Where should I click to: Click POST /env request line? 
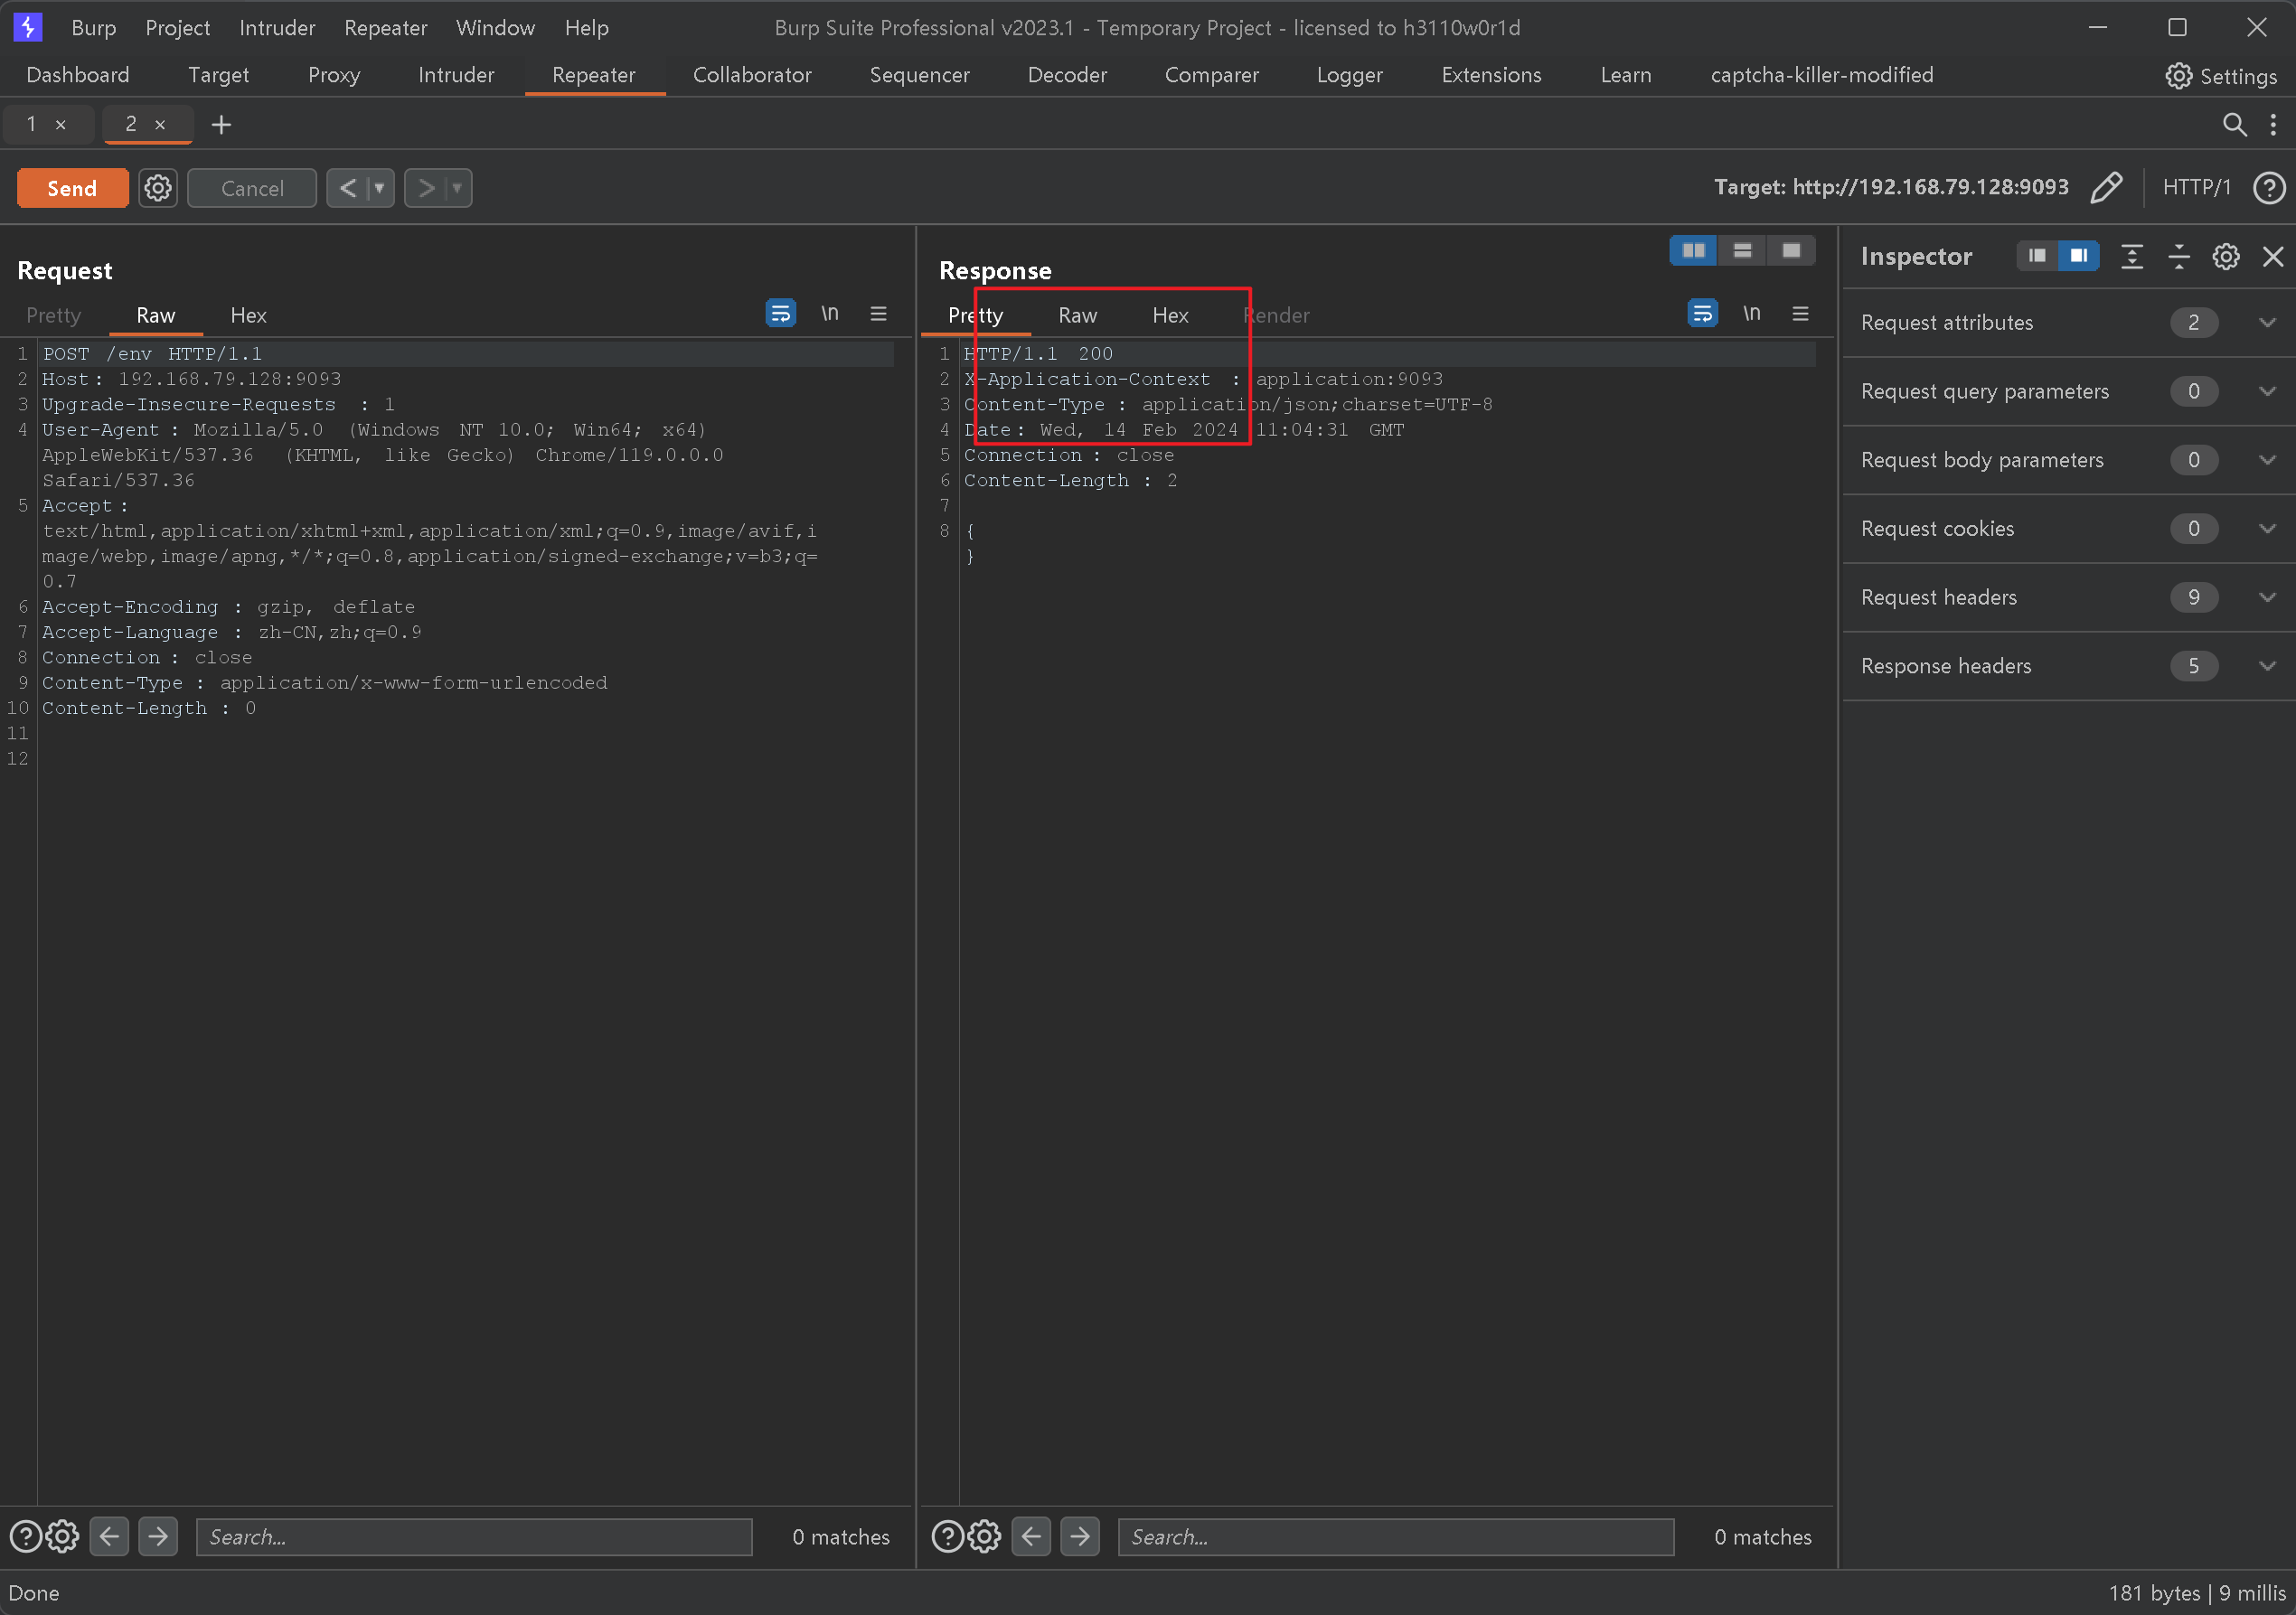(152, 353)
